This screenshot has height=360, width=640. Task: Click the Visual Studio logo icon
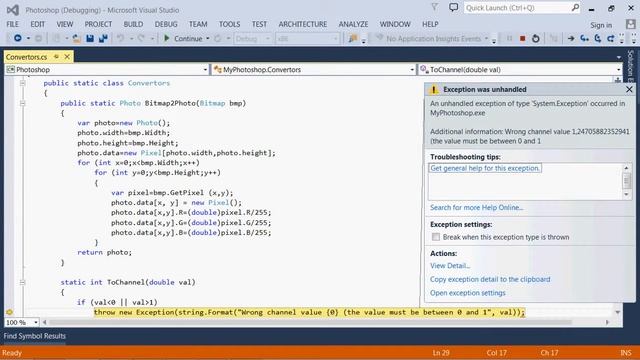pos(13,10)
